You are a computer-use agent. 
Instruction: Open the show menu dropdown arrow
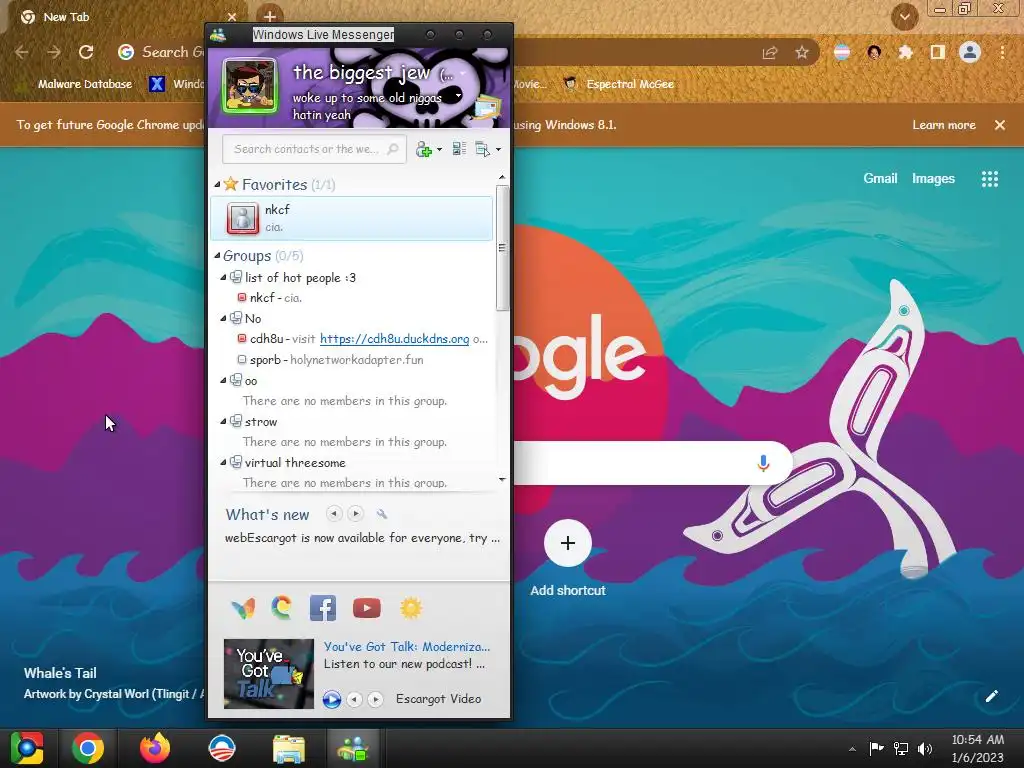498,150
